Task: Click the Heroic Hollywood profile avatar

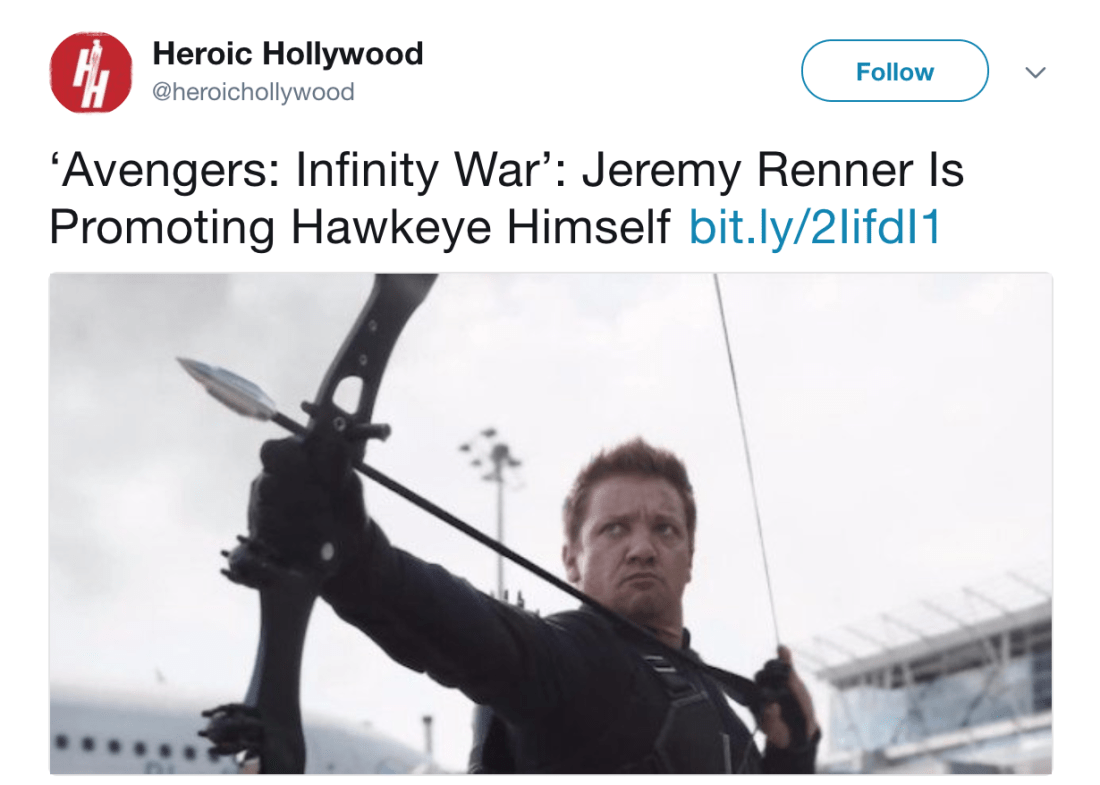Action: [91, 72]
